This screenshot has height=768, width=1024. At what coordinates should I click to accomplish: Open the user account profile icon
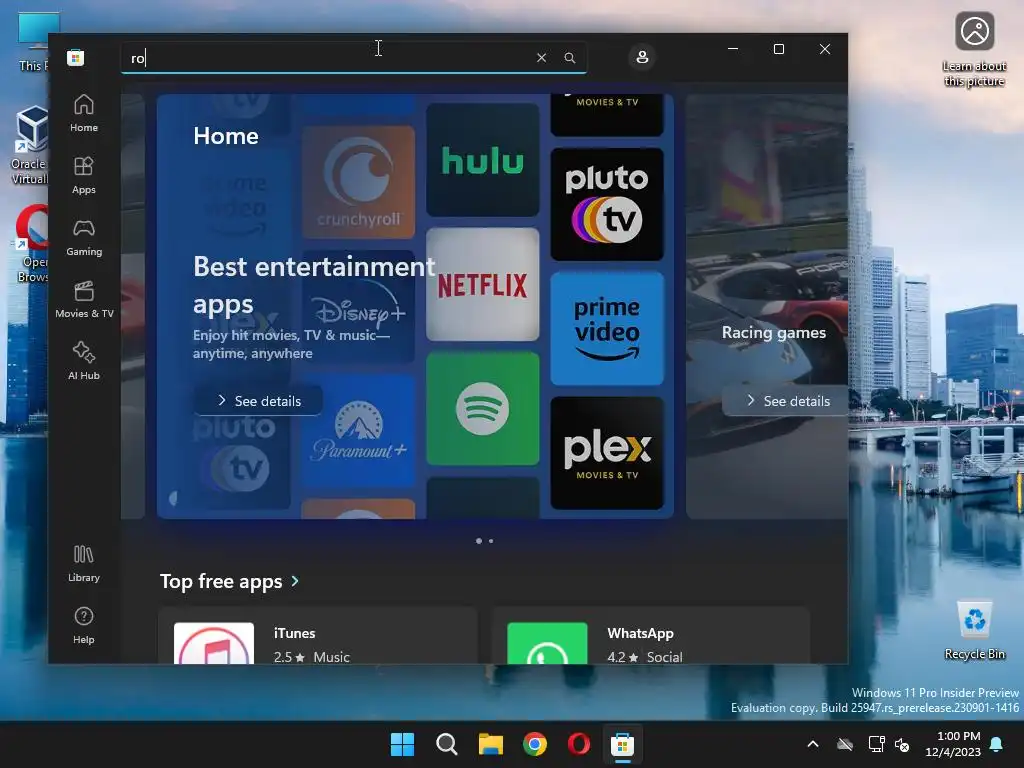click(642, 57)
